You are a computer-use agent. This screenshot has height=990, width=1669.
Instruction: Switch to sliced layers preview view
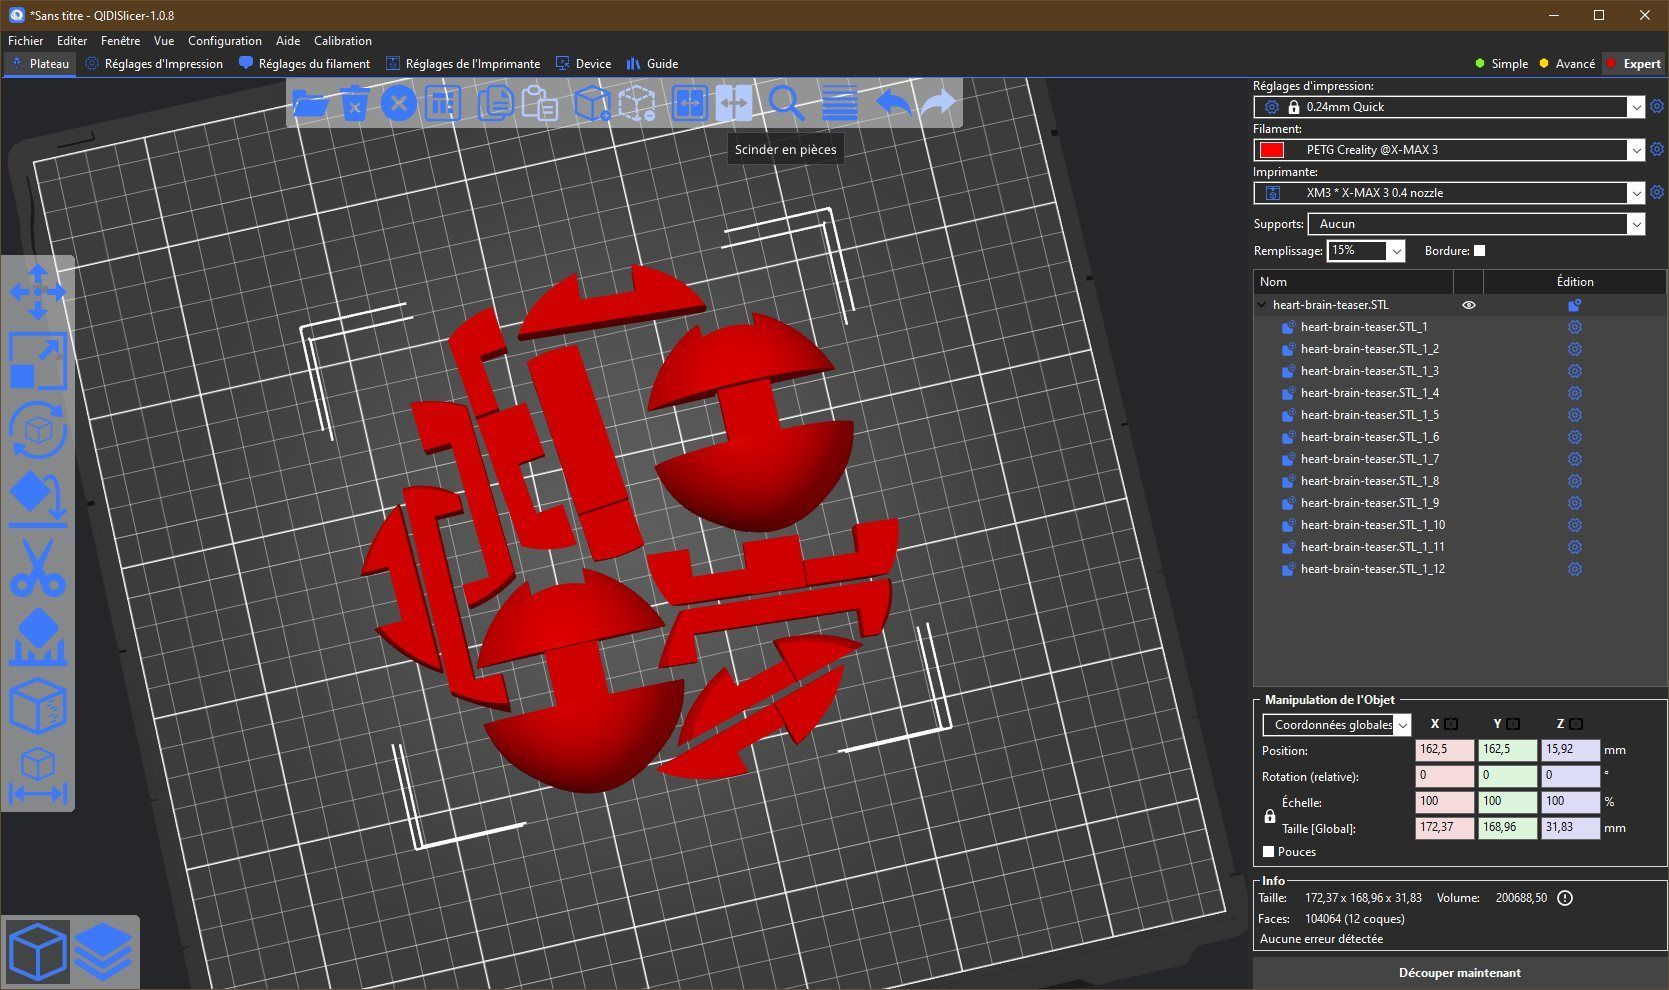tap(104, 951)
